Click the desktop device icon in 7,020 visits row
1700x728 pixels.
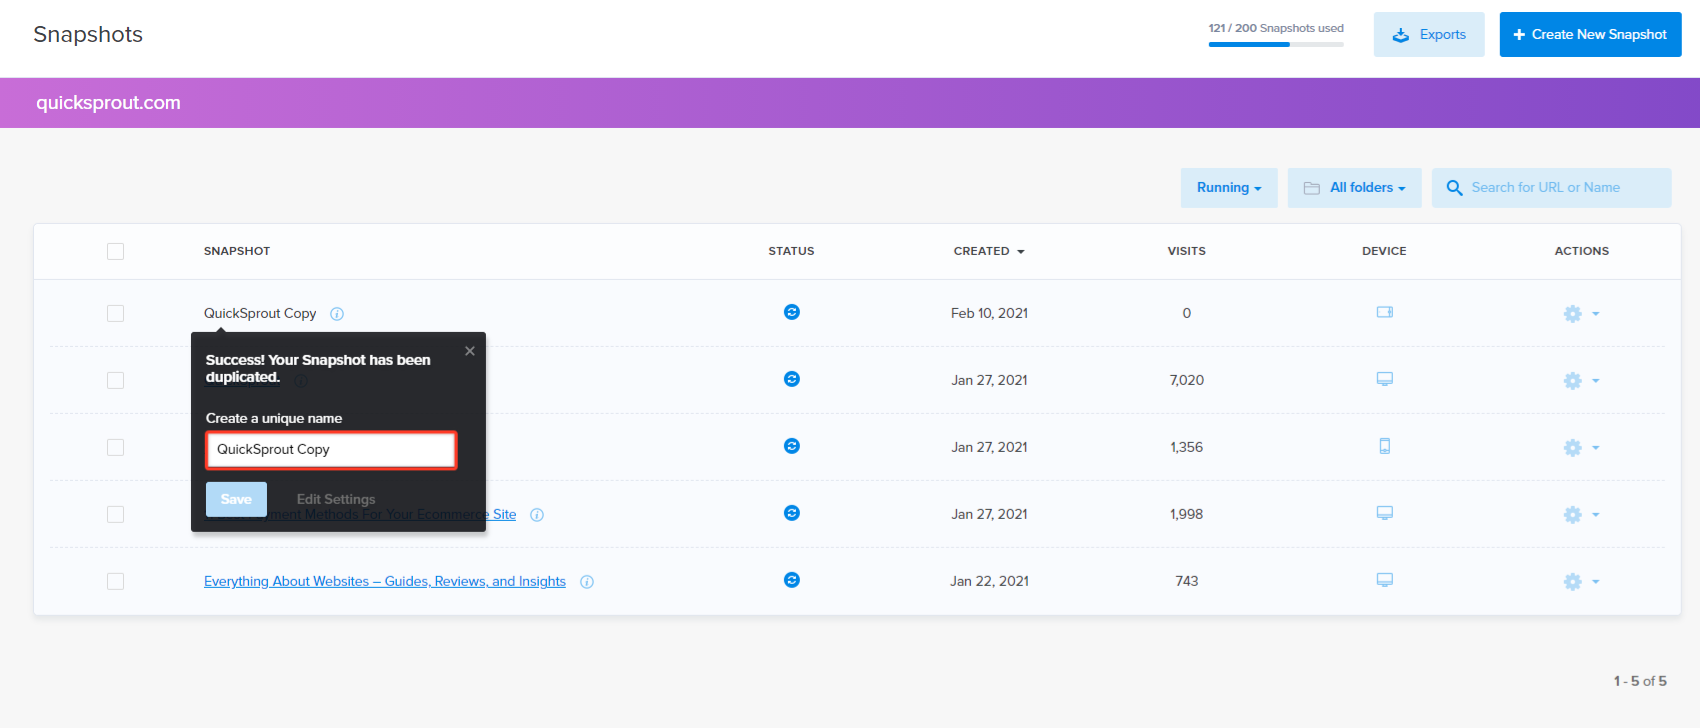1384,379
